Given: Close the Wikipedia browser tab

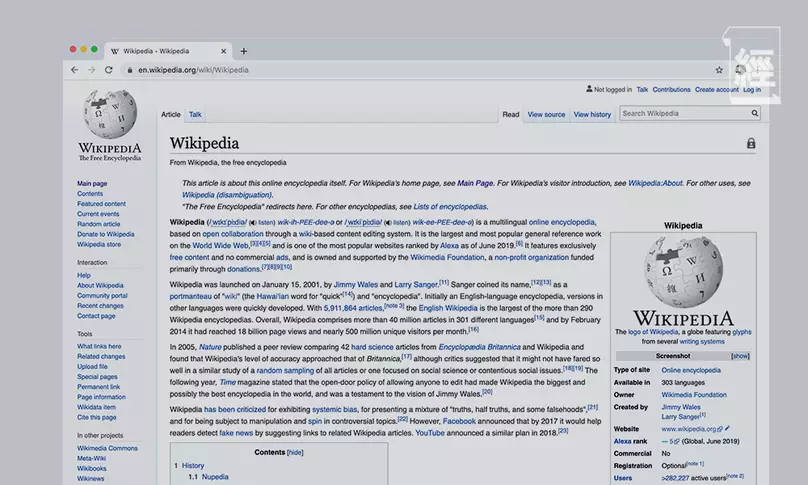Looking at the screenshot, I should [x=223, y=51].
